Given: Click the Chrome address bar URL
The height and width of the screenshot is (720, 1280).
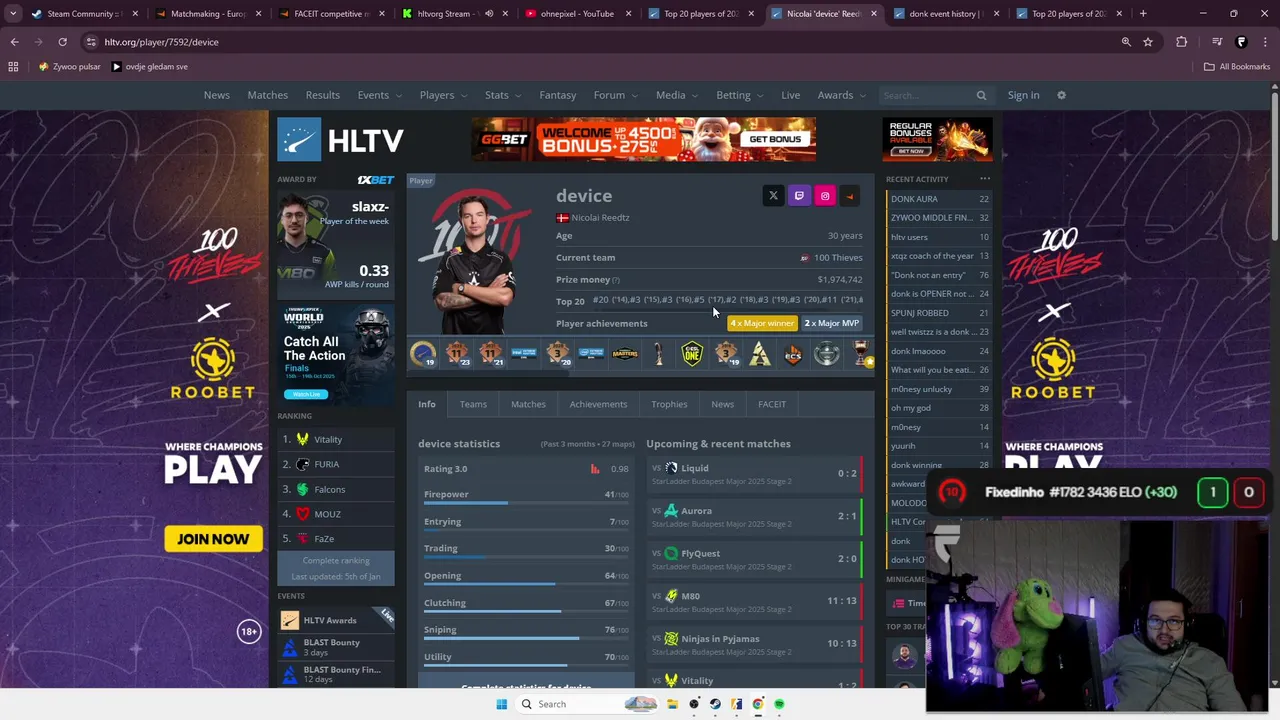Looking at the screenshot, I should pos(161,42).
